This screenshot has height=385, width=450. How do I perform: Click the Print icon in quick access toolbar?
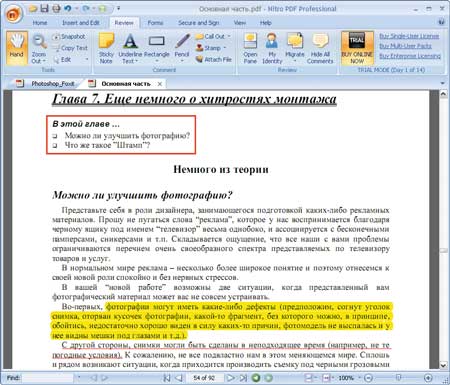coord(56,8)
